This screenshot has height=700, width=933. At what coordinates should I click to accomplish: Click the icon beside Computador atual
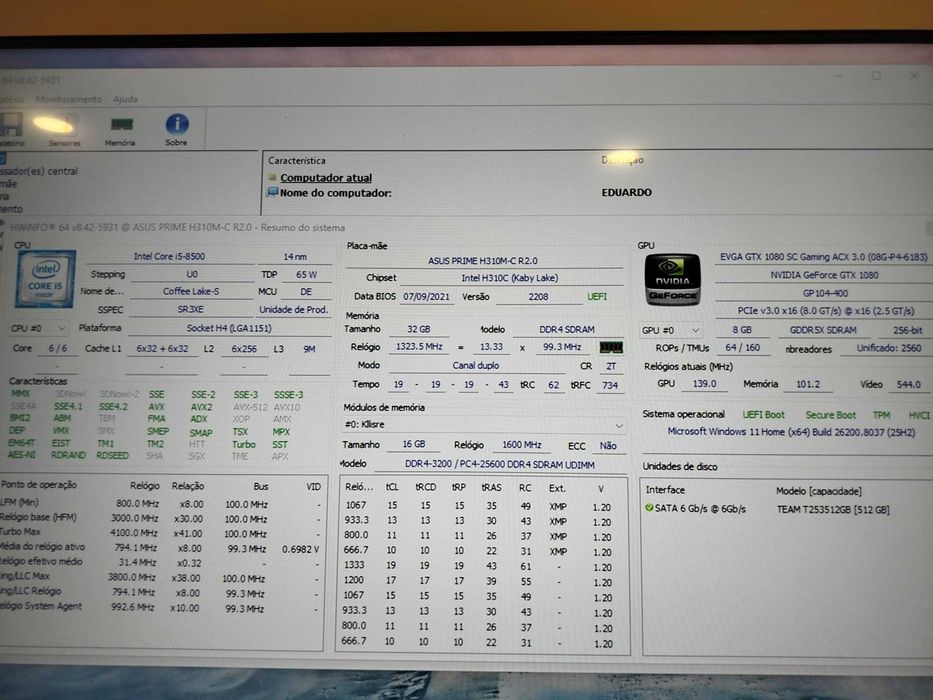point(273,177)
